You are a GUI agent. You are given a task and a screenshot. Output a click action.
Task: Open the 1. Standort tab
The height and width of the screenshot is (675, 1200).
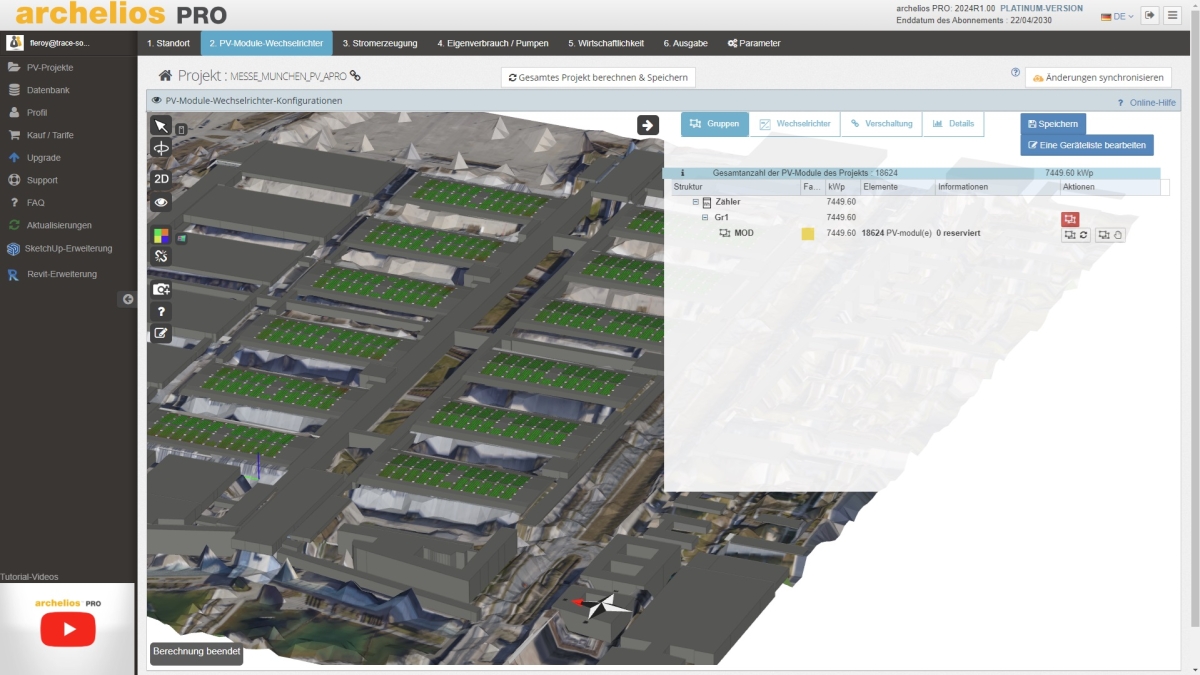tap(169, 43)
